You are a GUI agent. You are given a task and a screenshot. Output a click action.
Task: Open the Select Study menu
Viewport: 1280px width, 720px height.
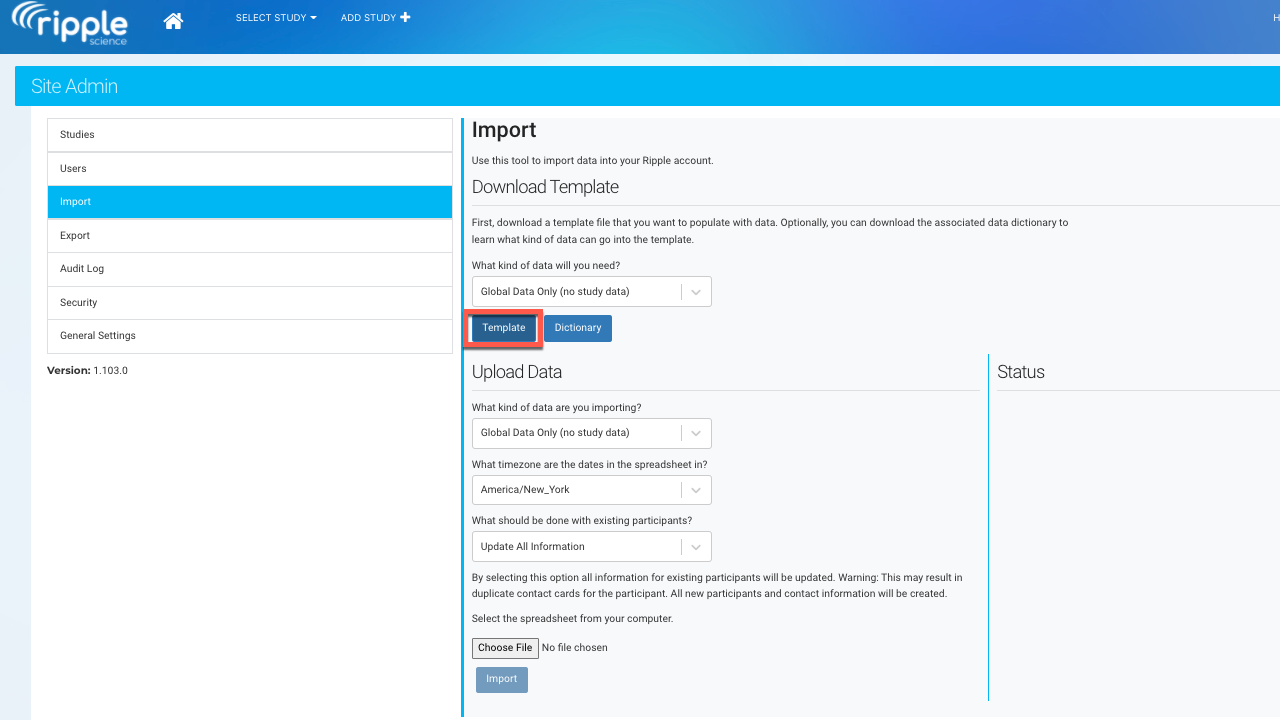tap(275, 18)
